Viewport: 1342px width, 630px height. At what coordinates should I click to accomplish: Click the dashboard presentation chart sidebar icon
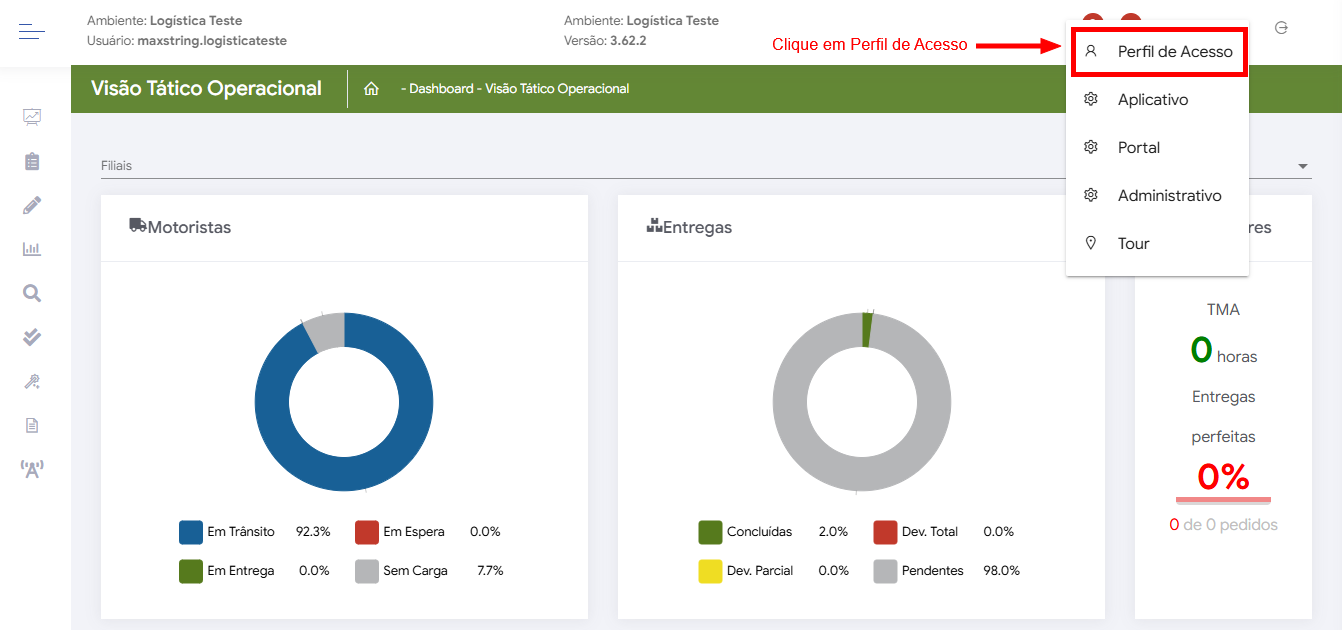coord(32,117)
